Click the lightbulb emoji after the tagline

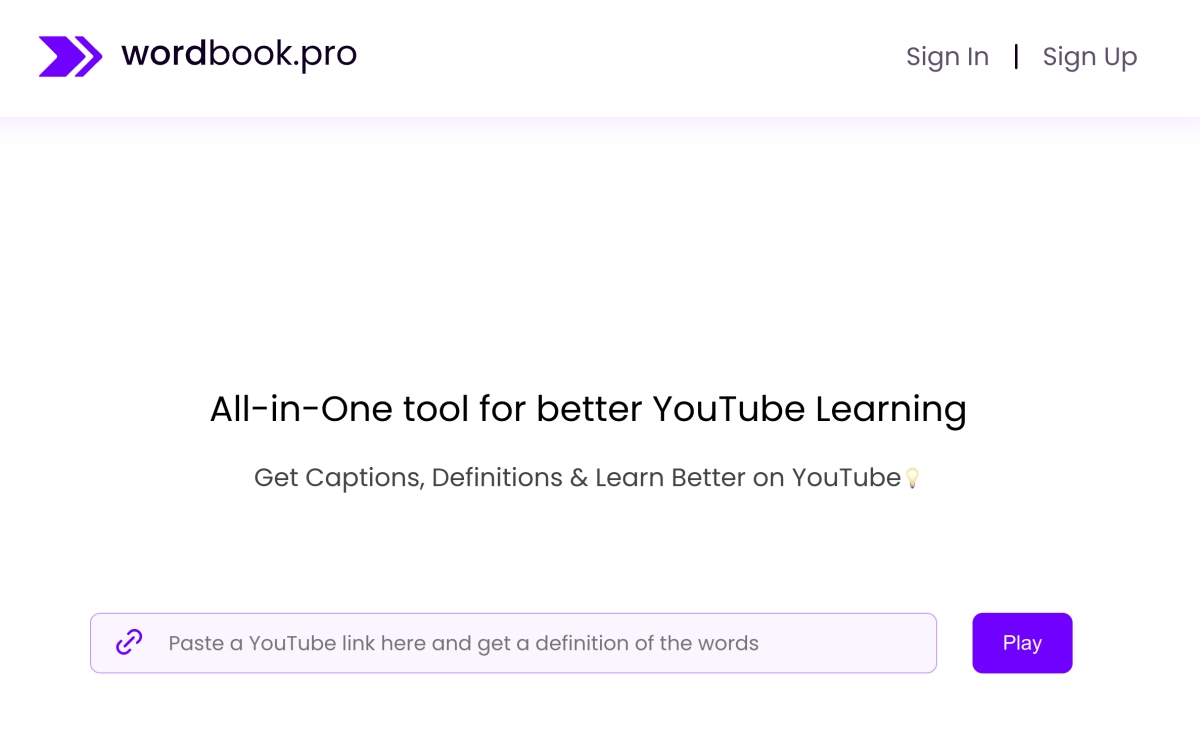[x=911, y=479]
